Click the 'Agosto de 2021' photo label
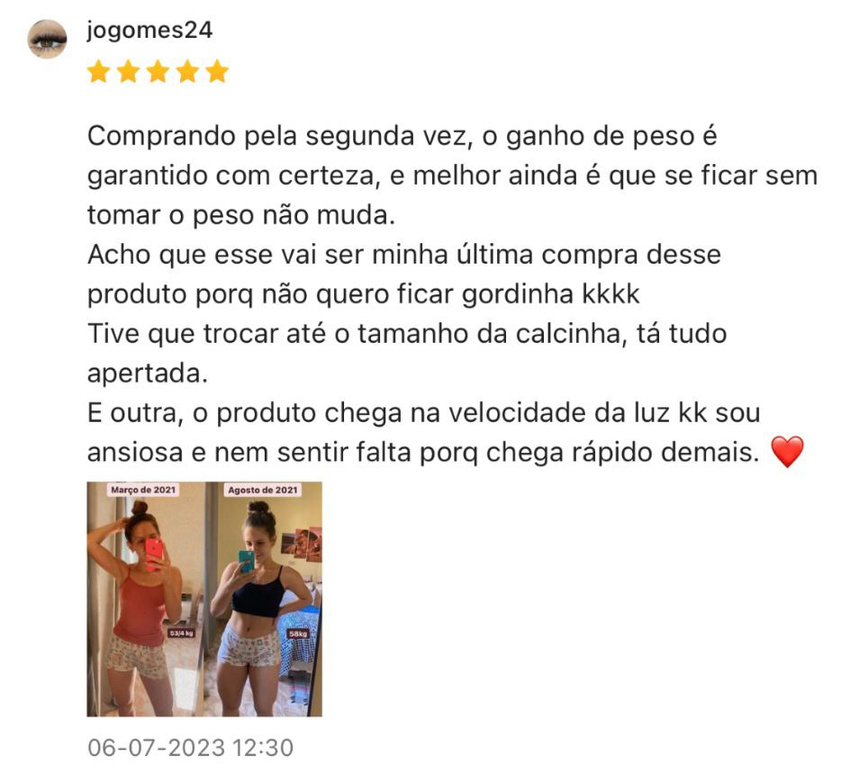 pos(262,490)
